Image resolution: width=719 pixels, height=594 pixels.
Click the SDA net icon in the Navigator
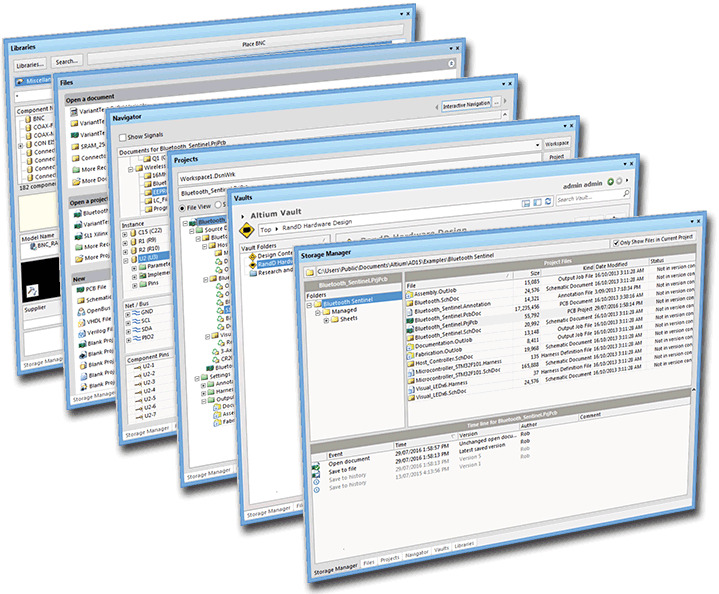coord(136,330)
